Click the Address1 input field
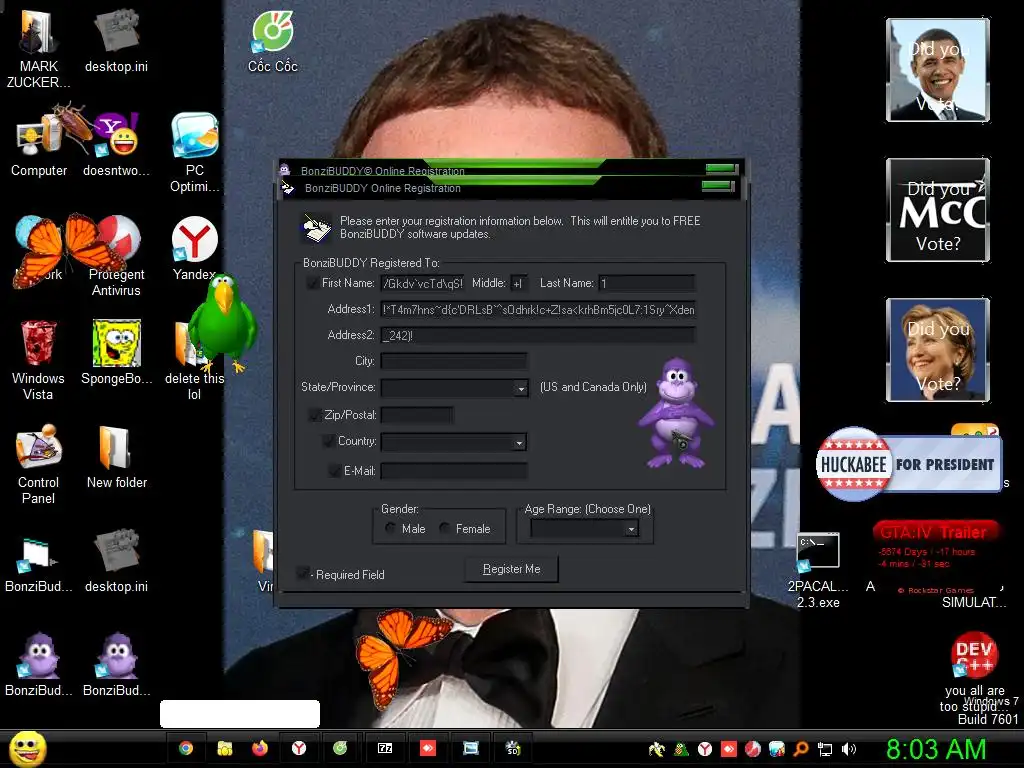This screenshot has height=768, width=1024. click(x=538, y=309)
